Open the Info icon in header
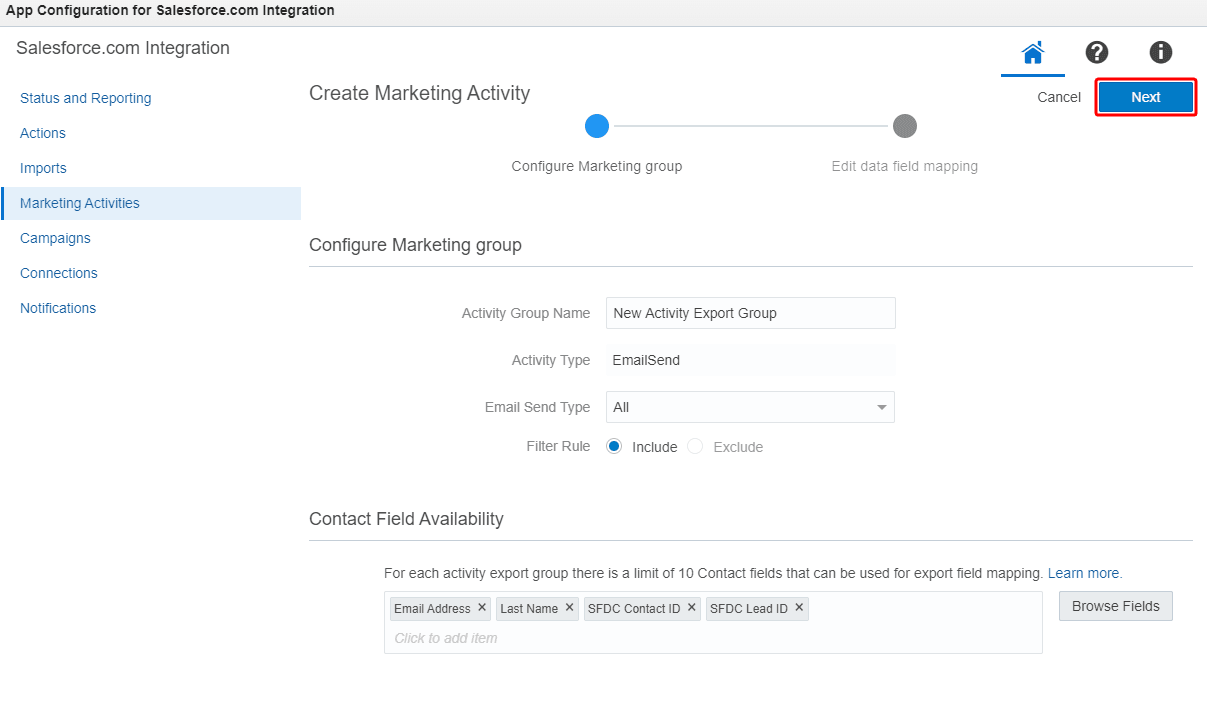This screenshot has height=720, width=1207. (1160, 52)
